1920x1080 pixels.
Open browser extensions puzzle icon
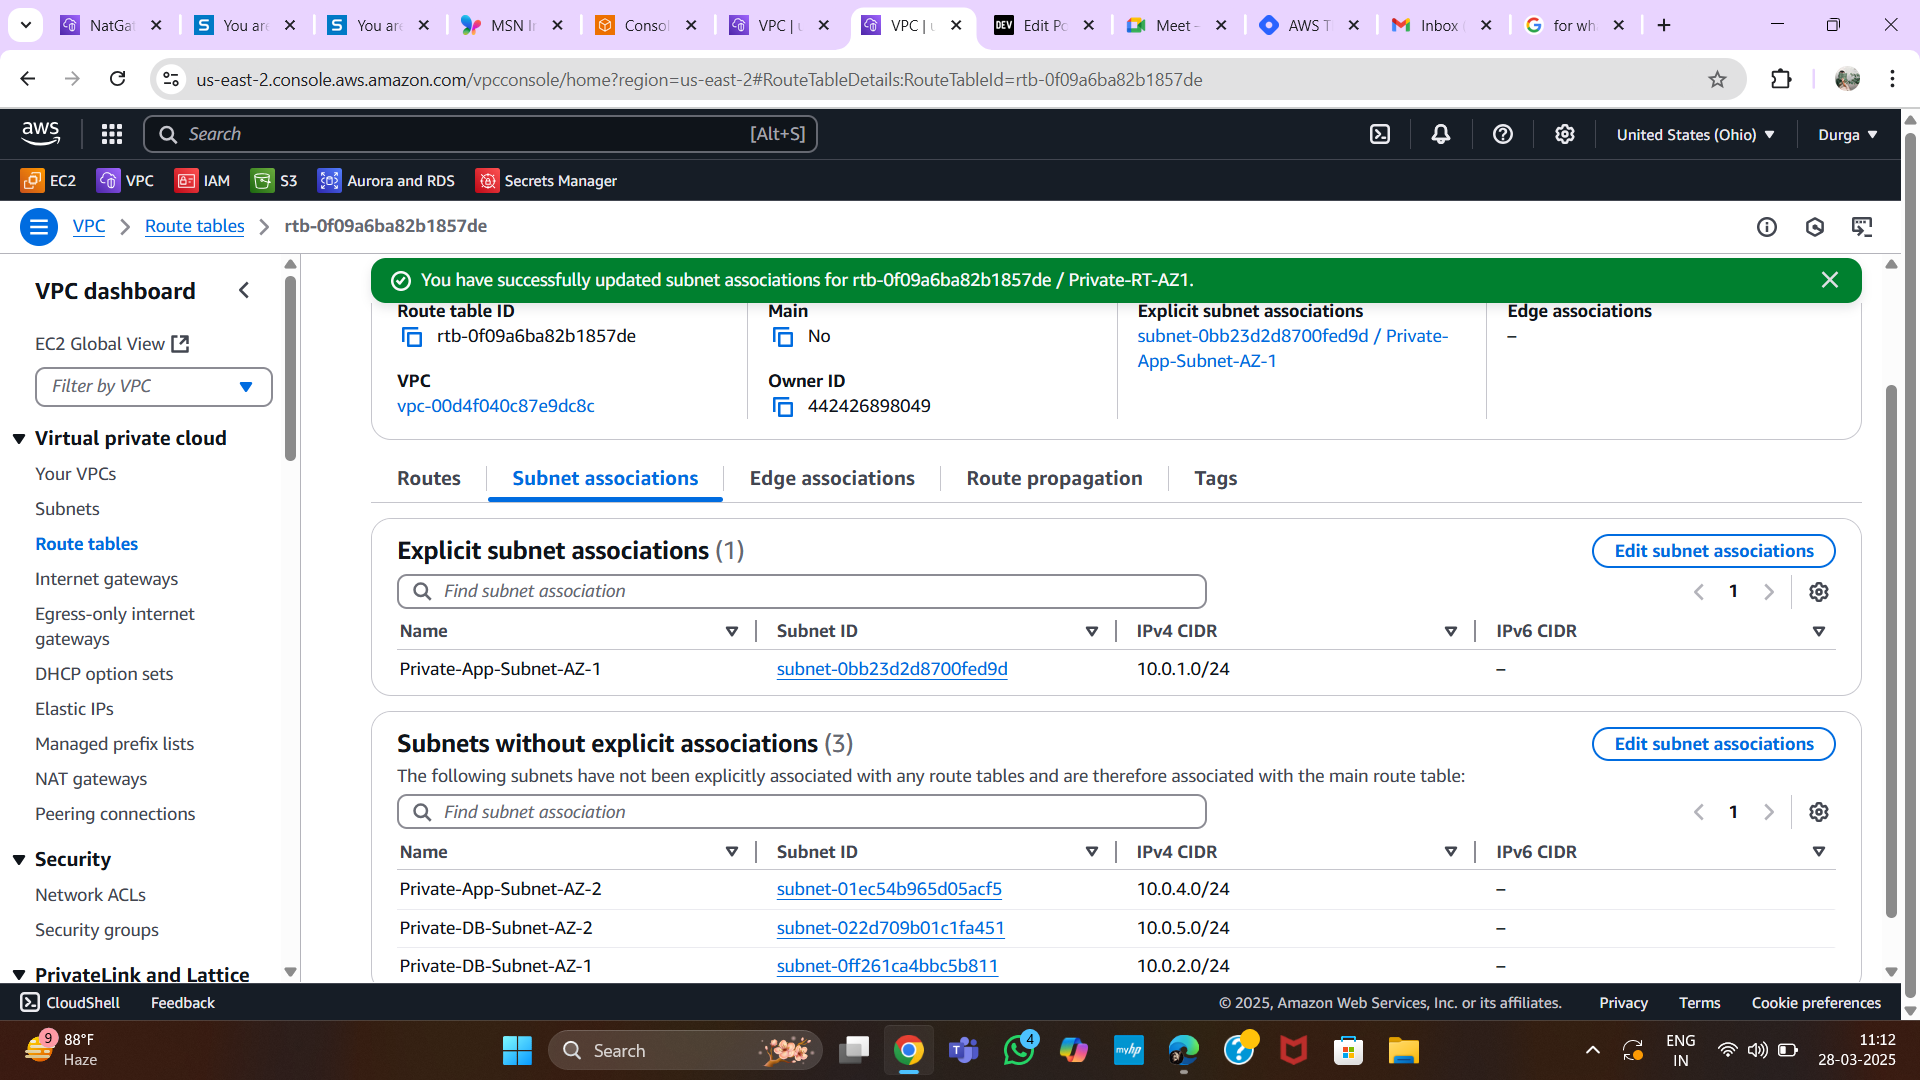click(x=1781, y=79)
